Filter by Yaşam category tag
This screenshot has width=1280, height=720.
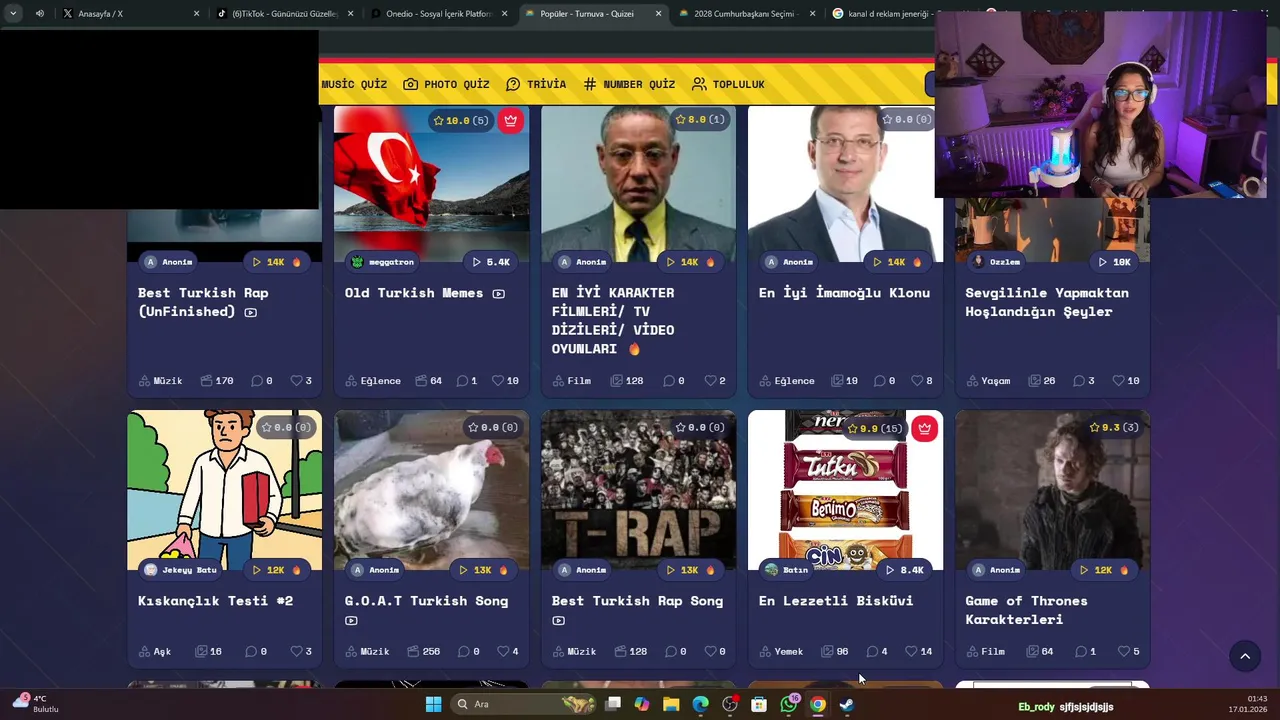(x=988, y=381)
